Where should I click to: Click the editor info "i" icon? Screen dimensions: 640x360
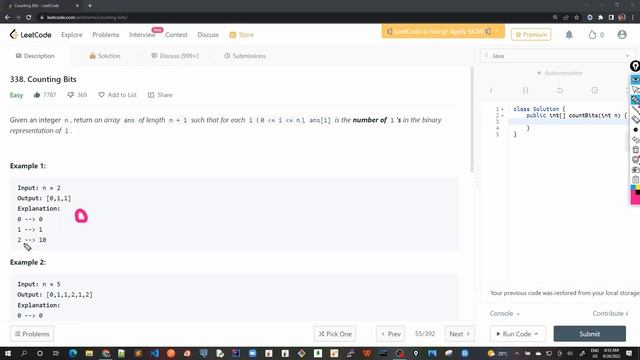coord(491,90)
